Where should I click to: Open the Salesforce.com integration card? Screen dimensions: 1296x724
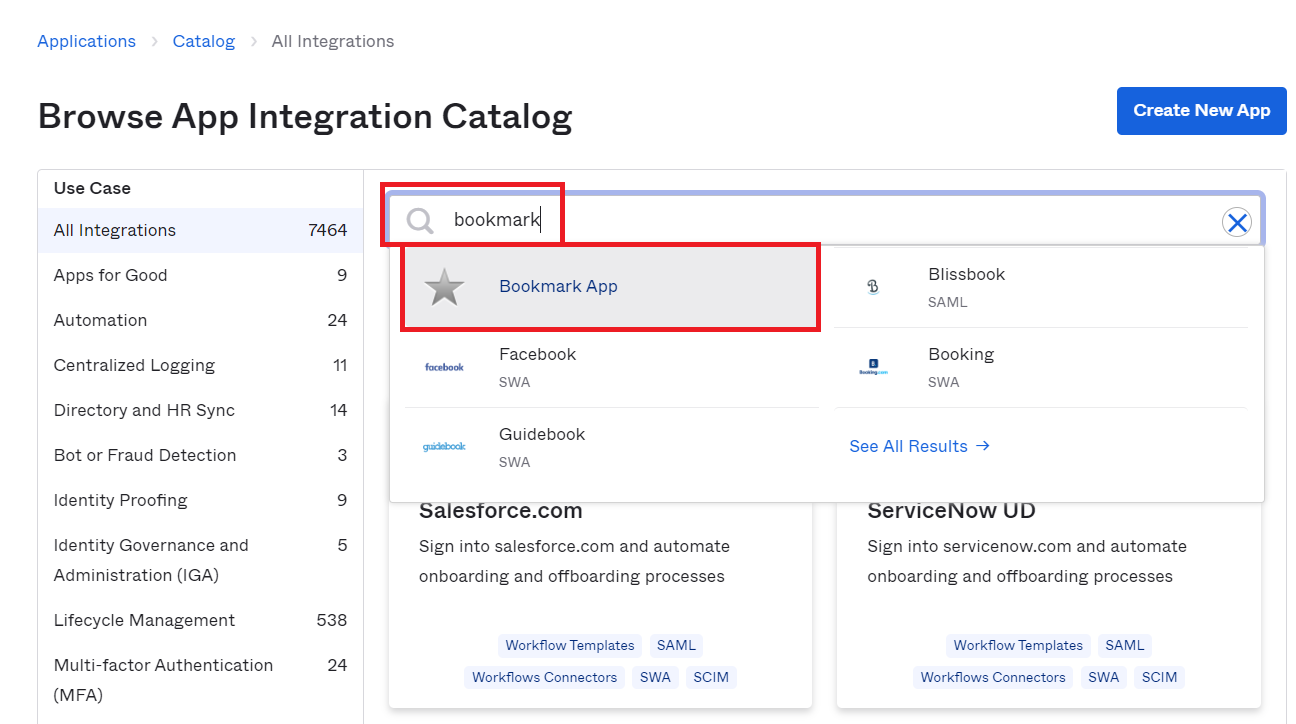tap(600, 600)
